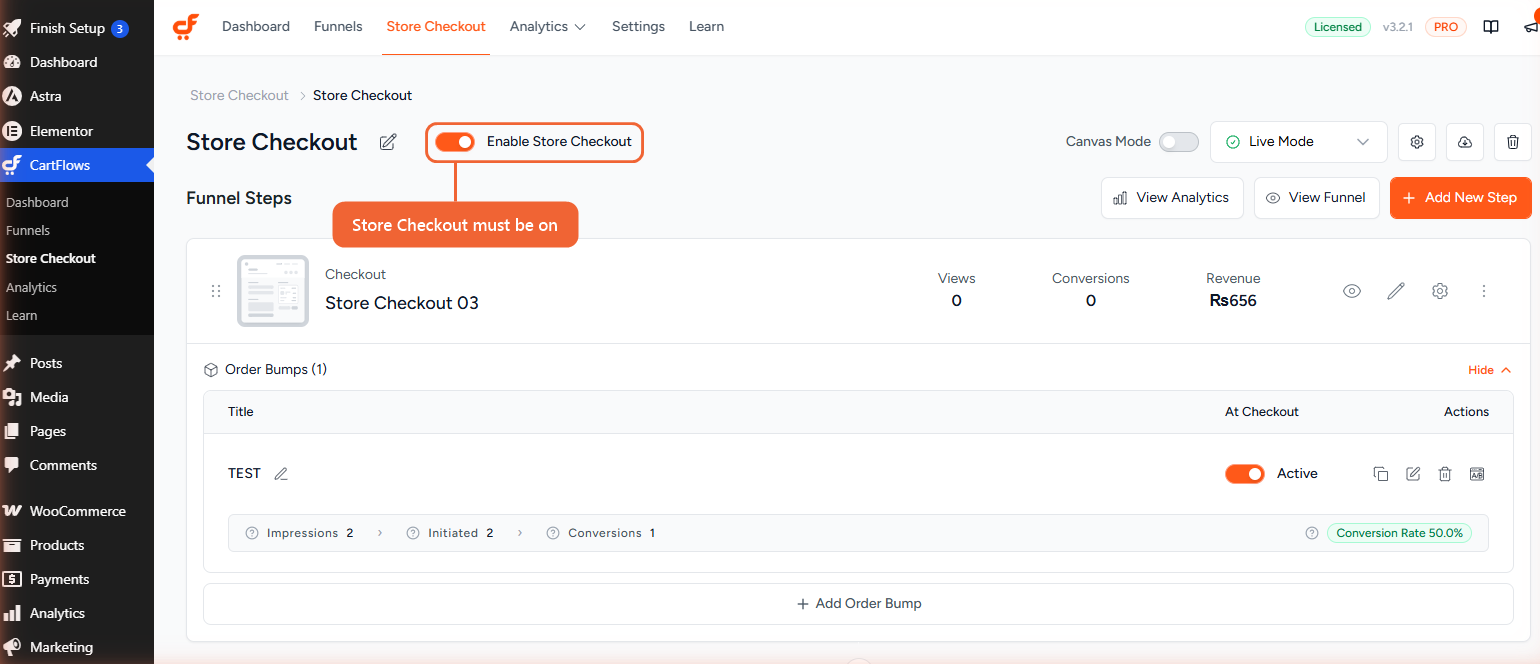The image size is (1540, 664).
Task: Open Learn tab in top navigation
Action: [706, 27]
